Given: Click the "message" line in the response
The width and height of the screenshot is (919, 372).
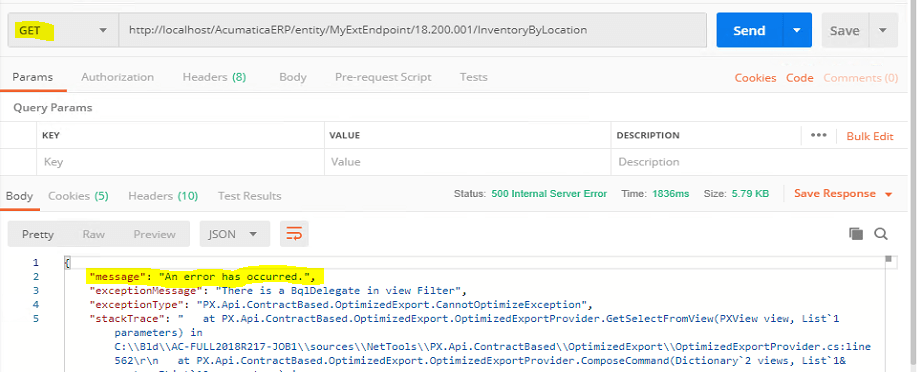Looking at the screenshot, I should point(203,276).
